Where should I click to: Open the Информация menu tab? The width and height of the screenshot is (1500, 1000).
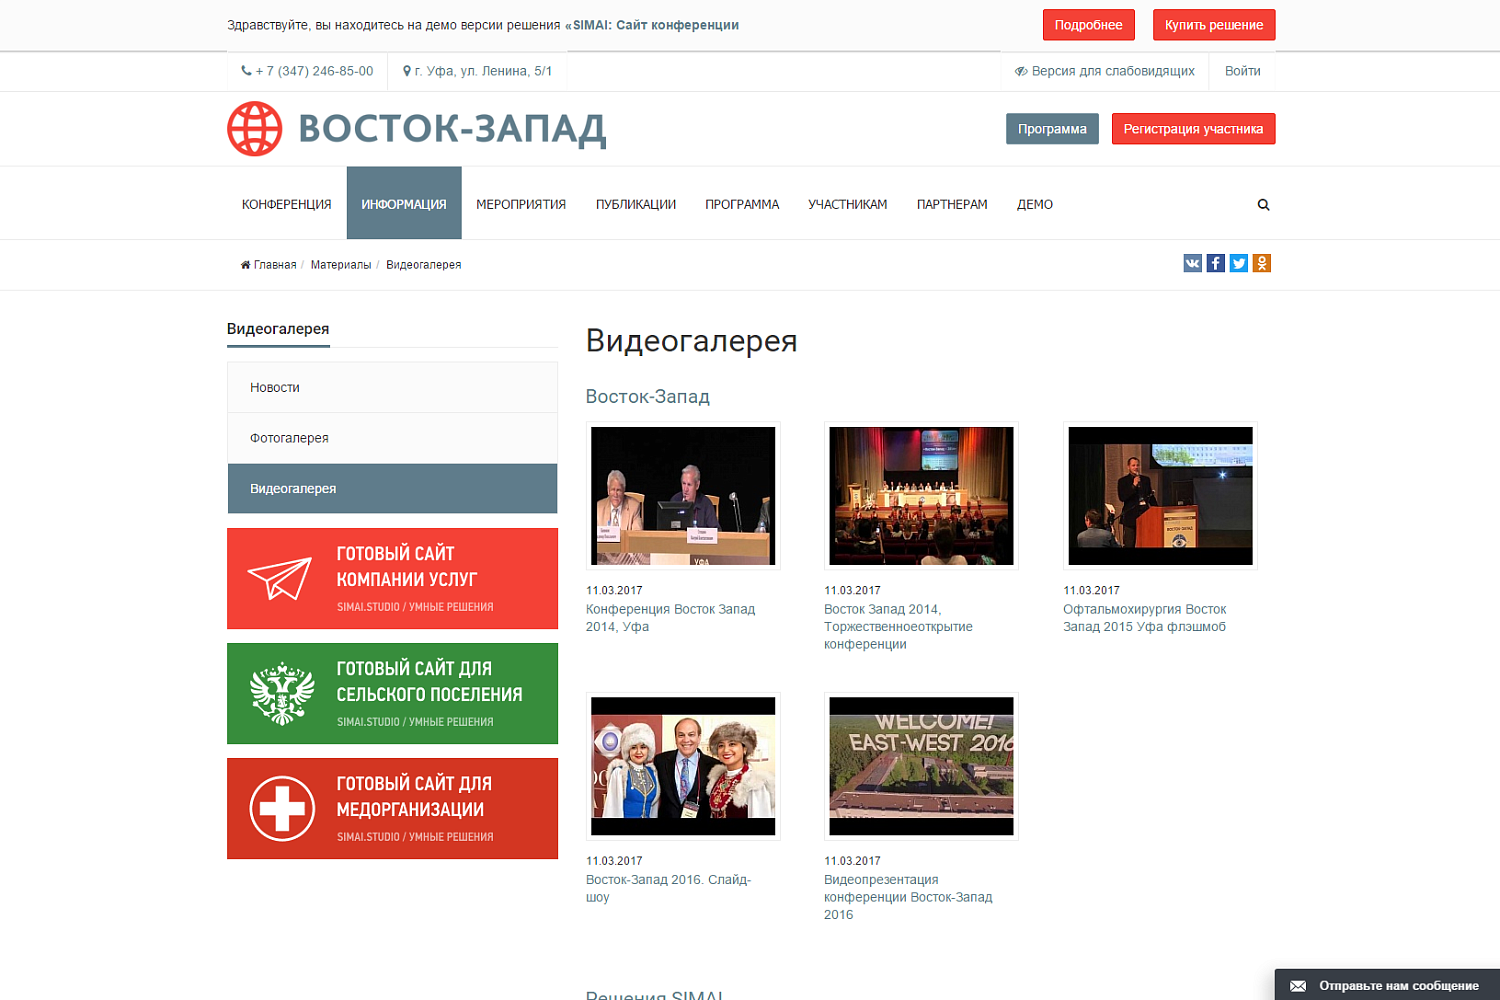click(x=404, y=204)
